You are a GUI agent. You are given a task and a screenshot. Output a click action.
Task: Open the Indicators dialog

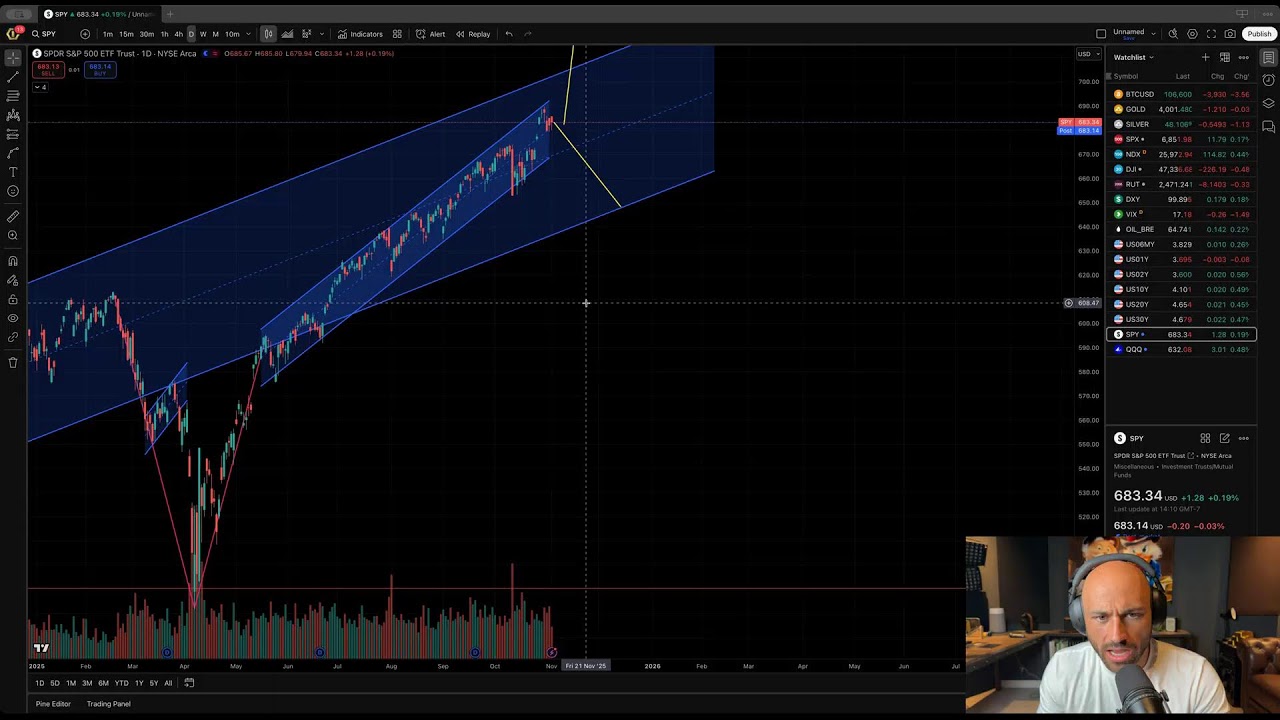360,34
